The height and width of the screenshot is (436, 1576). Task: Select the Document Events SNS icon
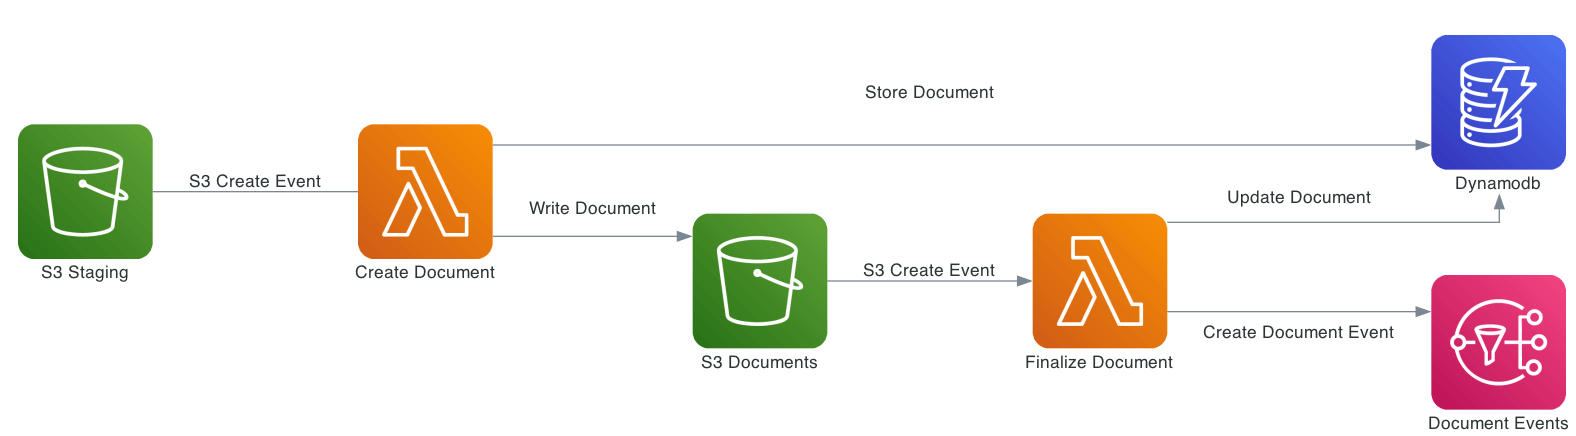coord(1498,342)
